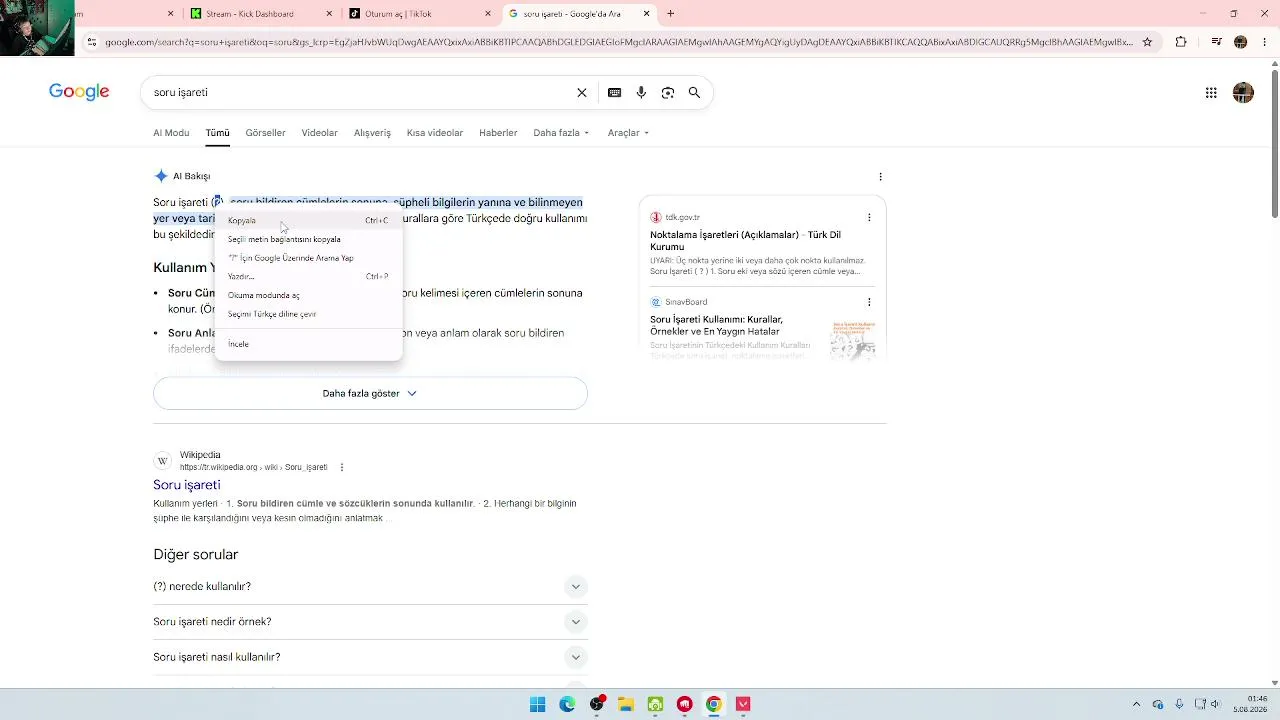
Task: Clear the search box with the X icon
Action: 582,93
